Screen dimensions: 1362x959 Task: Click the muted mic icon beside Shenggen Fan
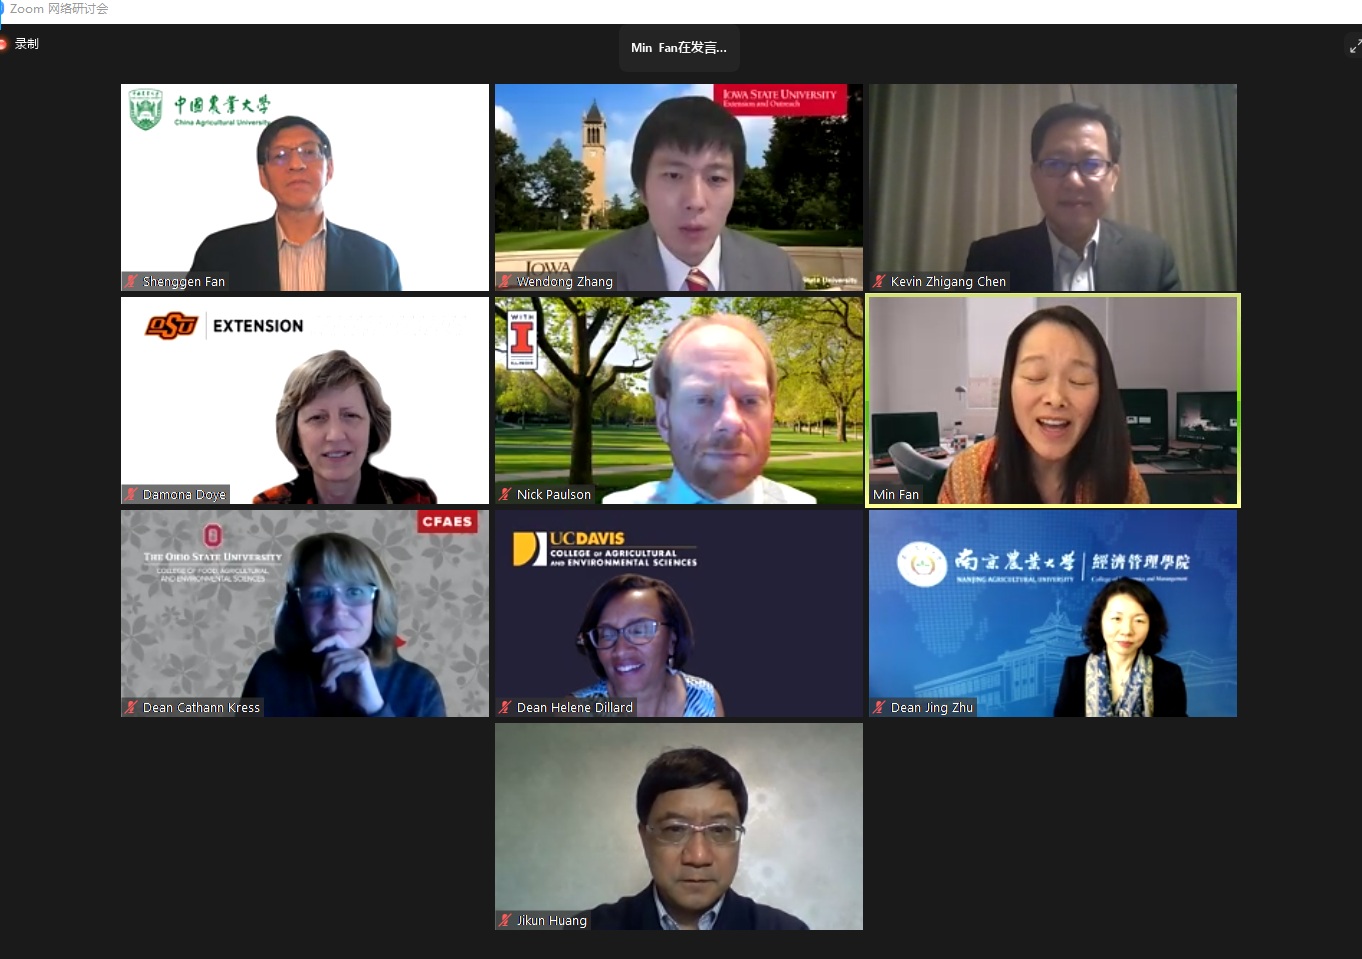click(x=131, y=281)
